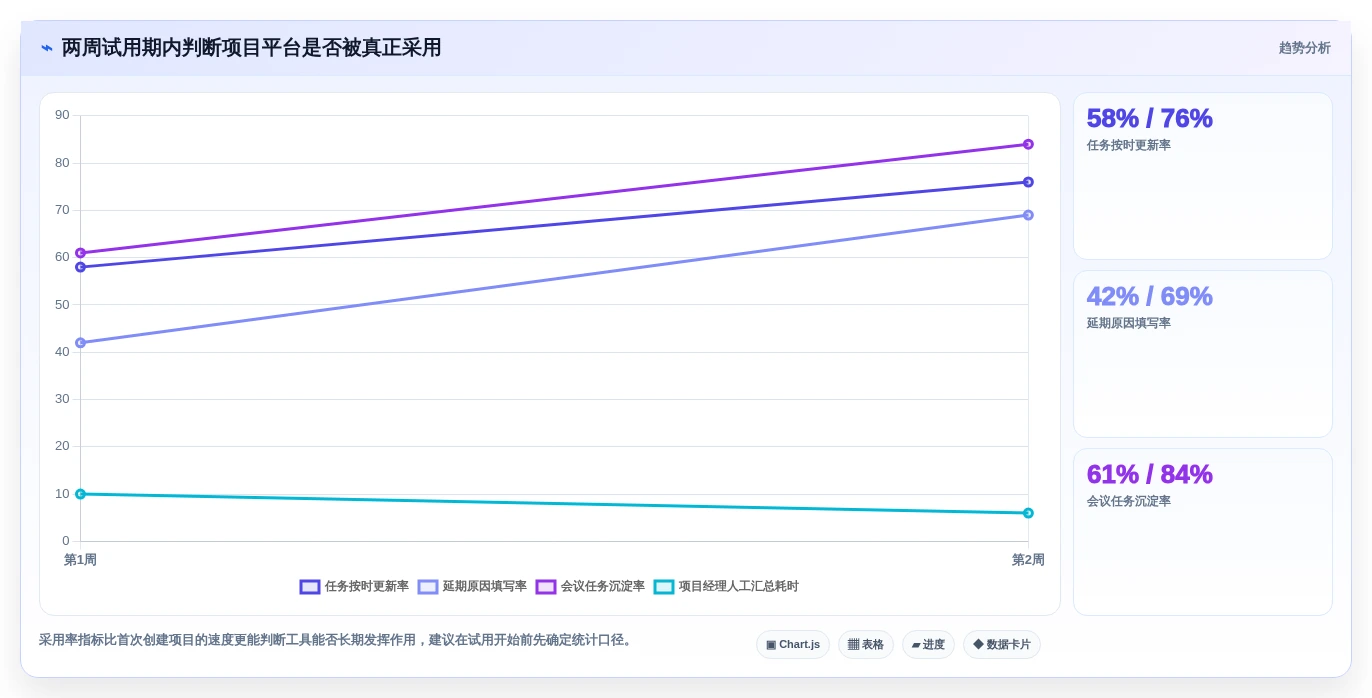Image resolution: width=1372 pixels, height=698 pixels.
Task: Toggle the 延期原因填写率 legend swatch
Action: [428, 587]
